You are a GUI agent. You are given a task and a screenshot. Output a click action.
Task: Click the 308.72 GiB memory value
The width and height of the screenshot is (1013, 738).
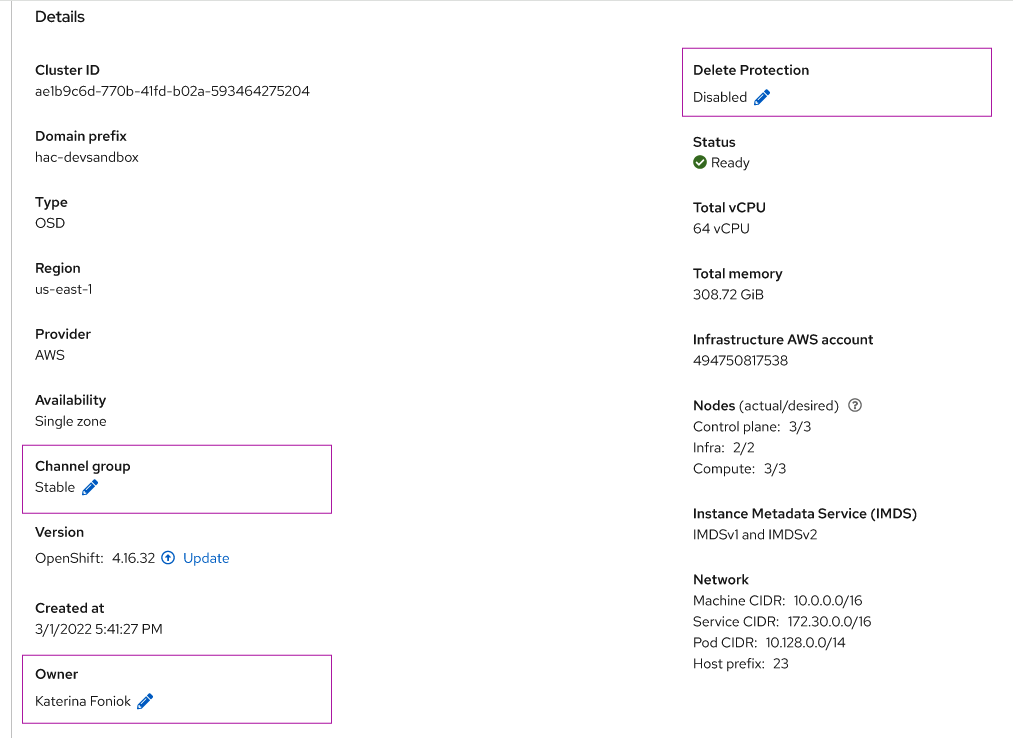[x=728, y=294]
